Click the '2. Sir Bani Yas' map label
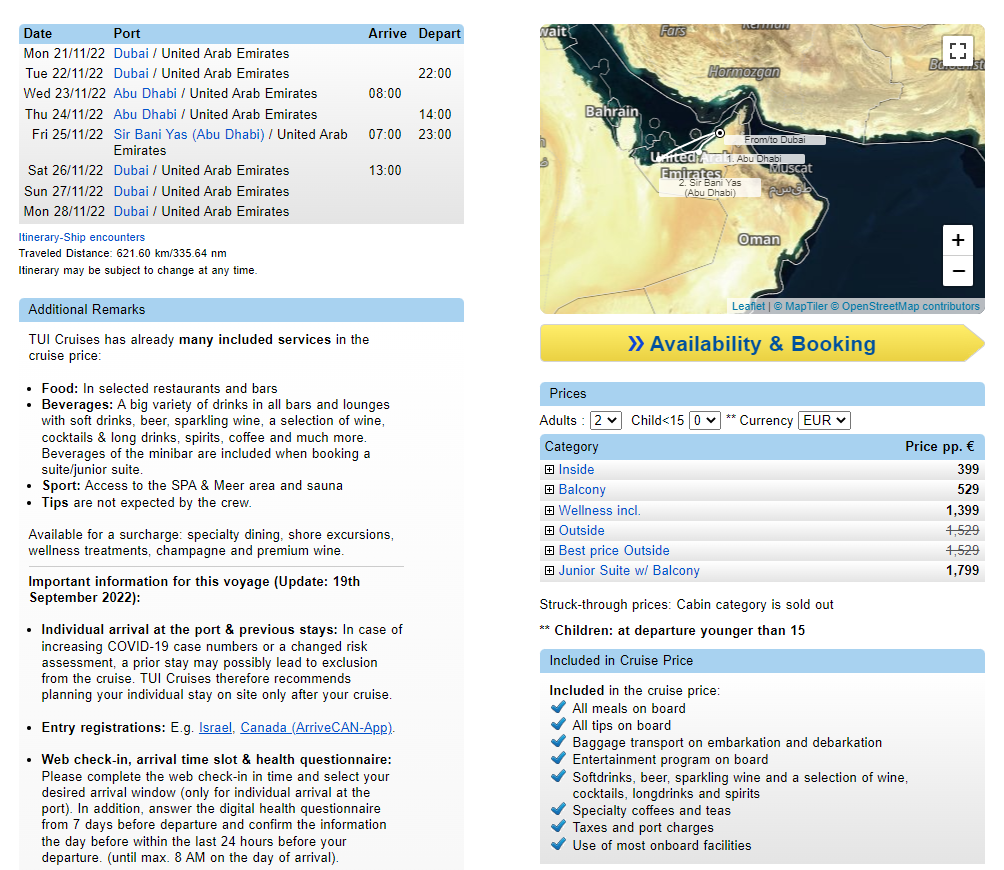 (x=709, y=187)
